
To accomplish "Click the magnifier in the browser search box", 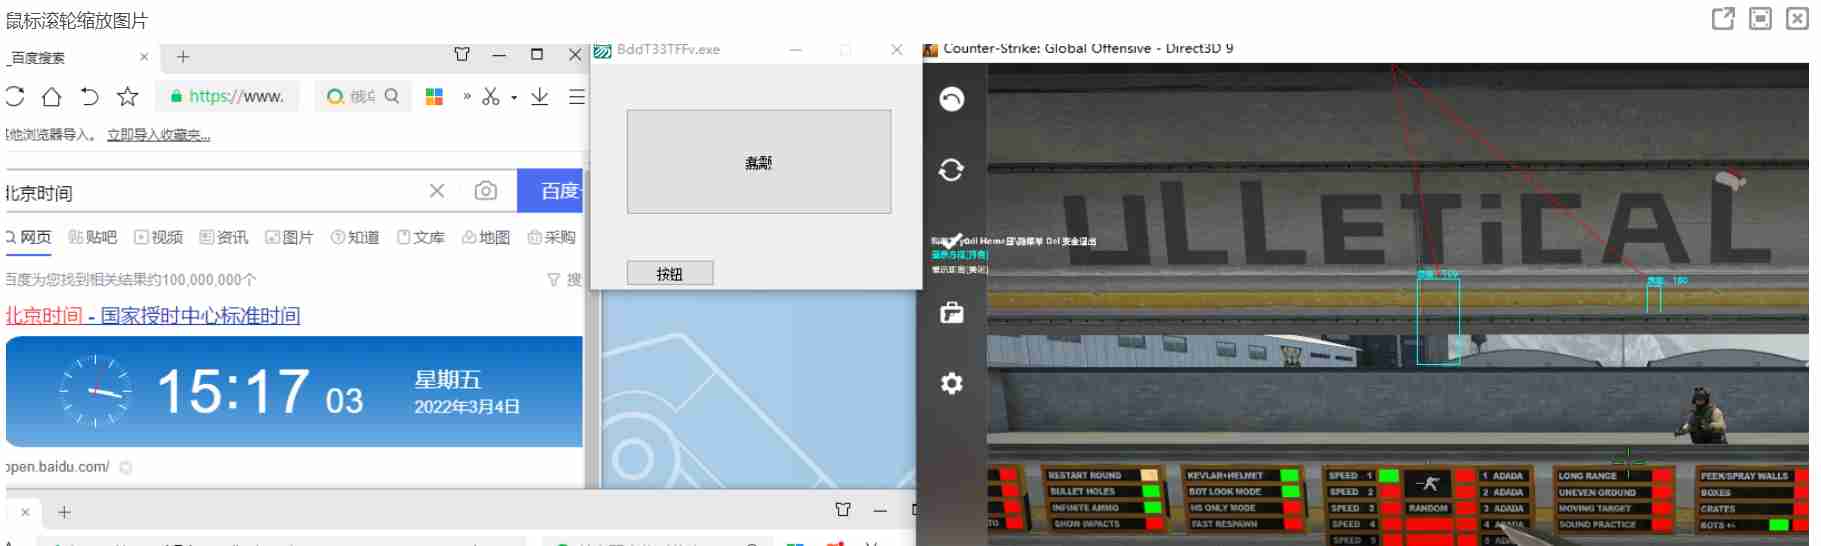I will coord(392,96).
